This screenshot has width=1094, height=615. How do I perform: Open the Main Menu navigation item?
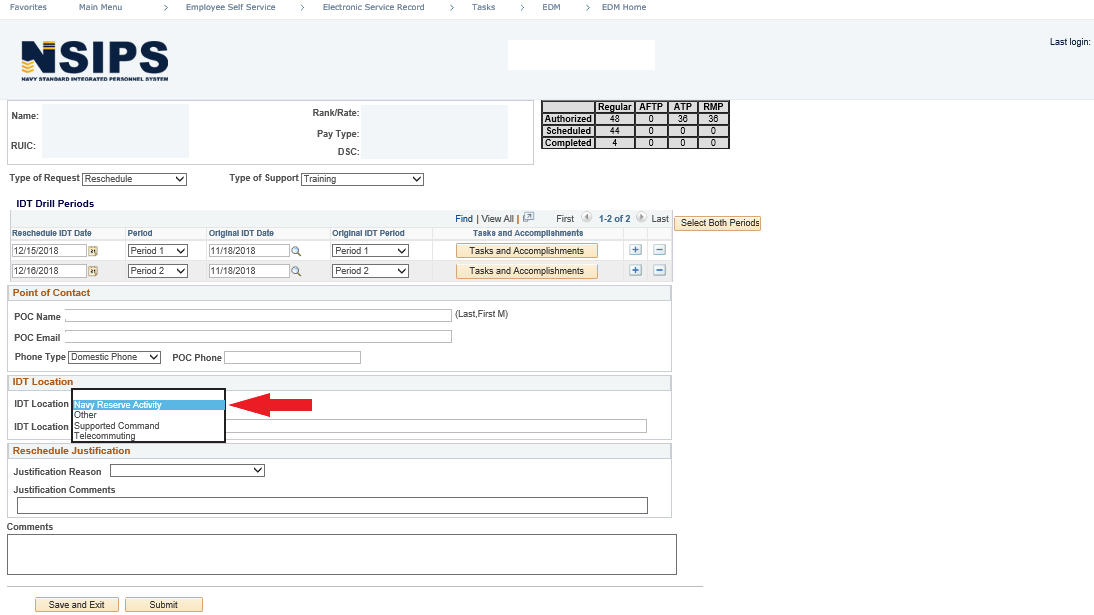click(x=100, y=7)
